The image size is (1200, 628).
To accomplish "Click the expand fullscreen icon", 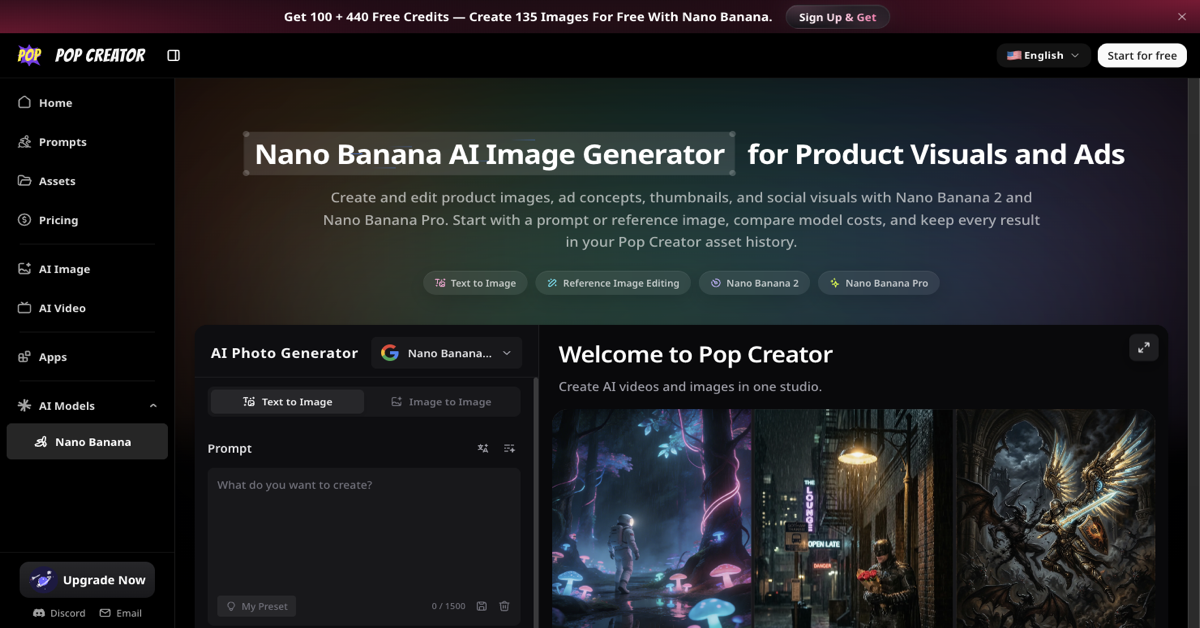I will click(1144, 347).
